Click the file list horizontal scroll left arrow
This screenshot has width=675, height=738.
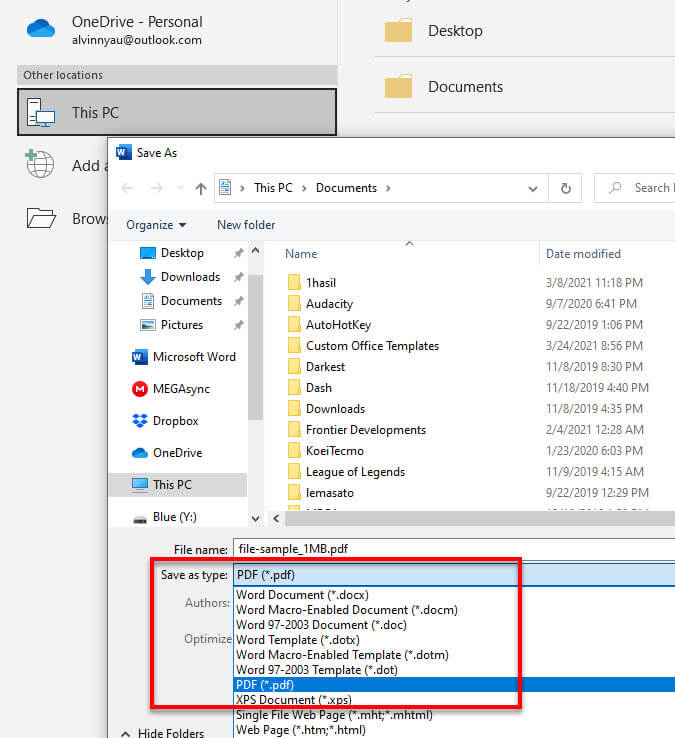click(276, 519)
